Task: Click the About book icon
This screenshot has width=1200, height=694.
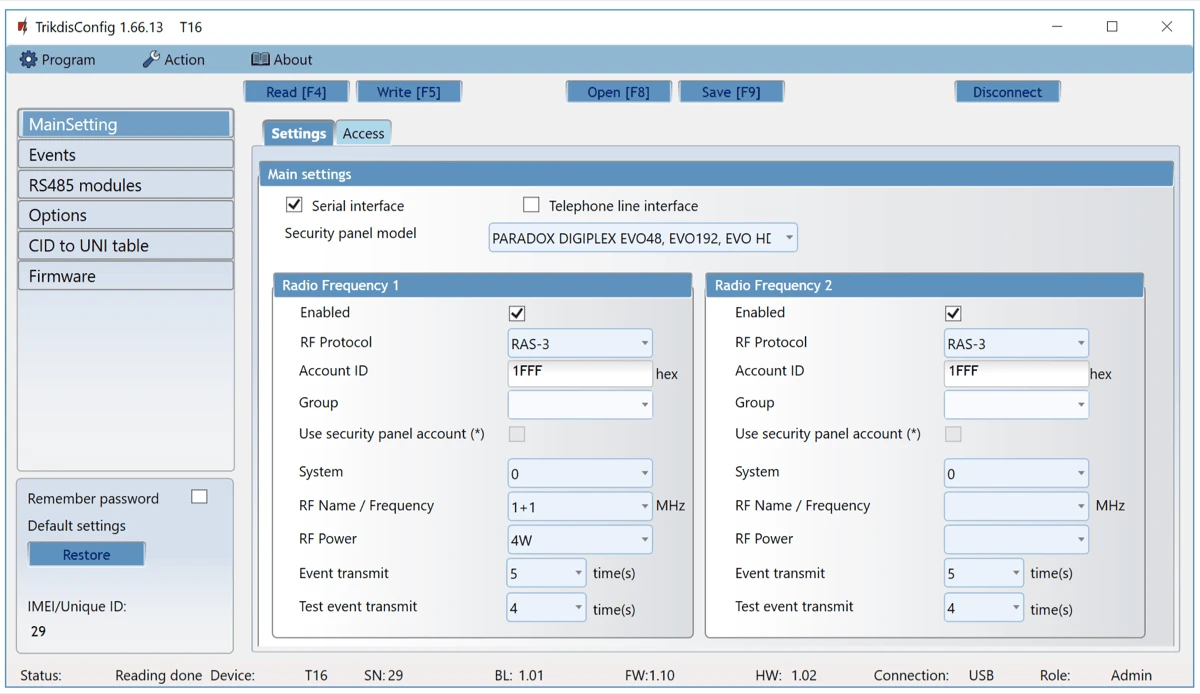Action: click(x=260, y=60)
